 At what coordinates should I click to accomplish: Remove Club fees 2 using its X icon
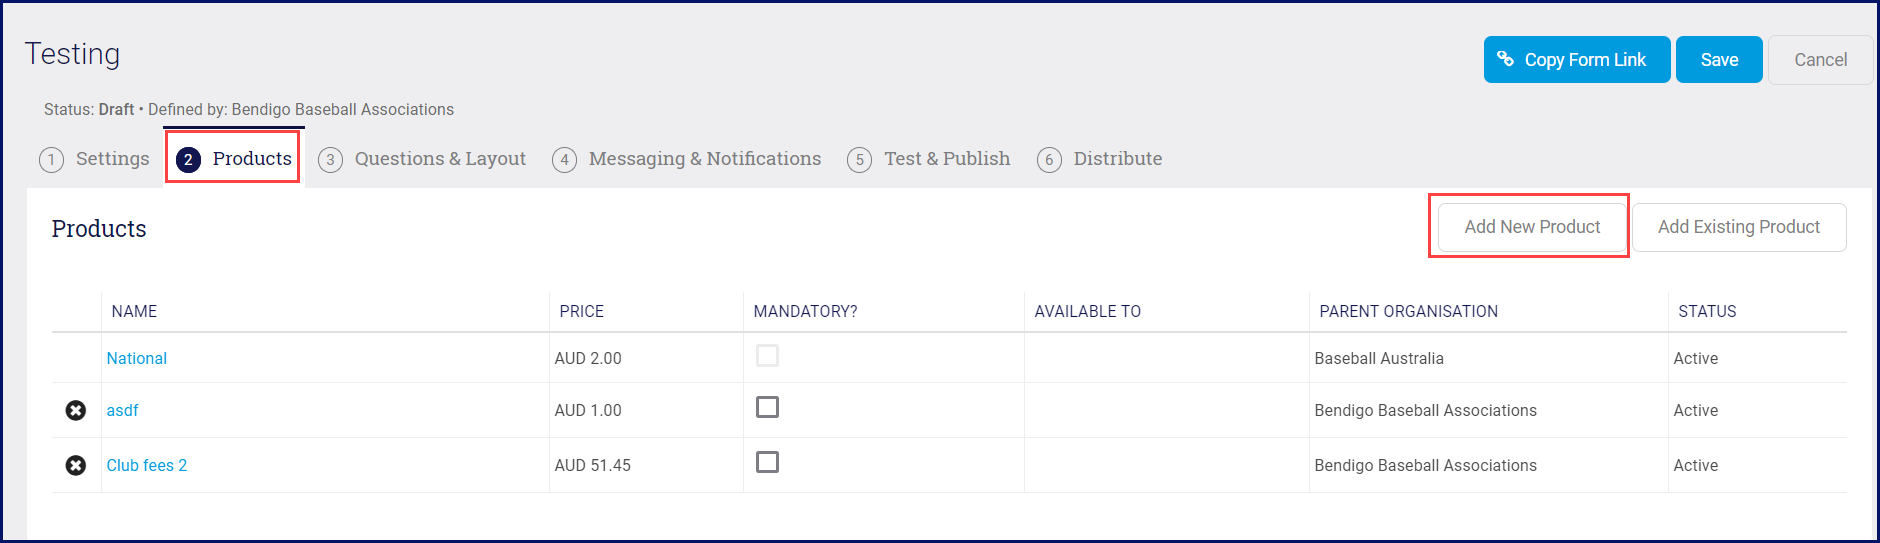coord(75,465)
